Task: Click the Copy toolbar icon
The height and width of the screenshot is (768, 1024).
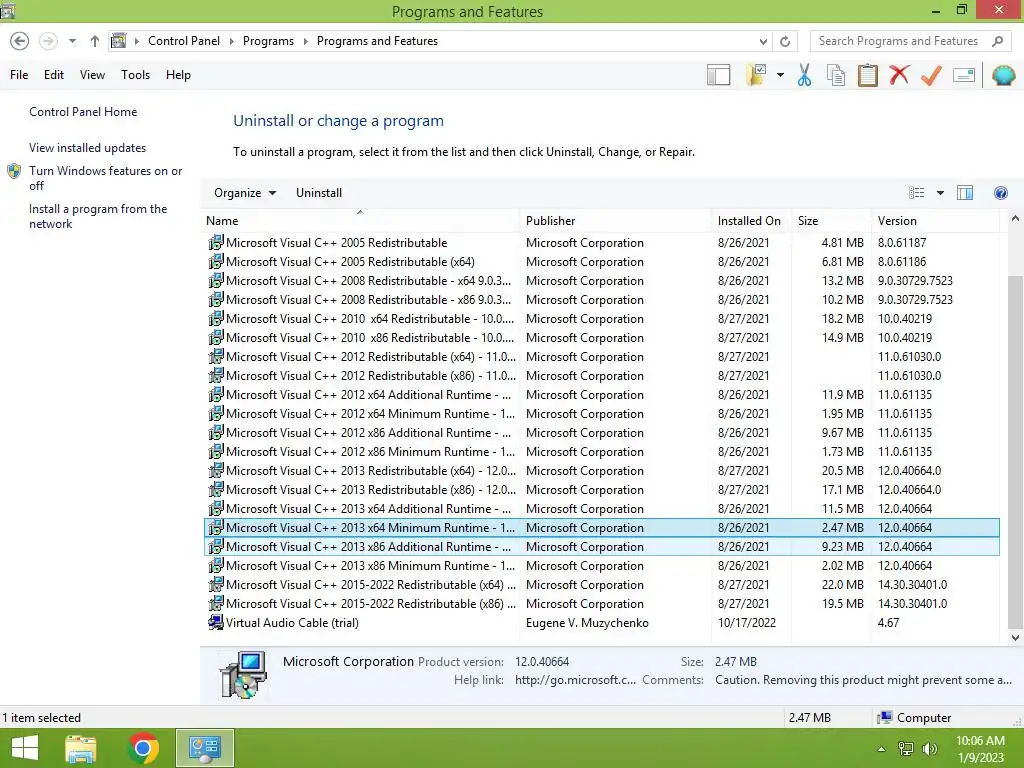Action: pyautogui.click(x=836, y=75)
